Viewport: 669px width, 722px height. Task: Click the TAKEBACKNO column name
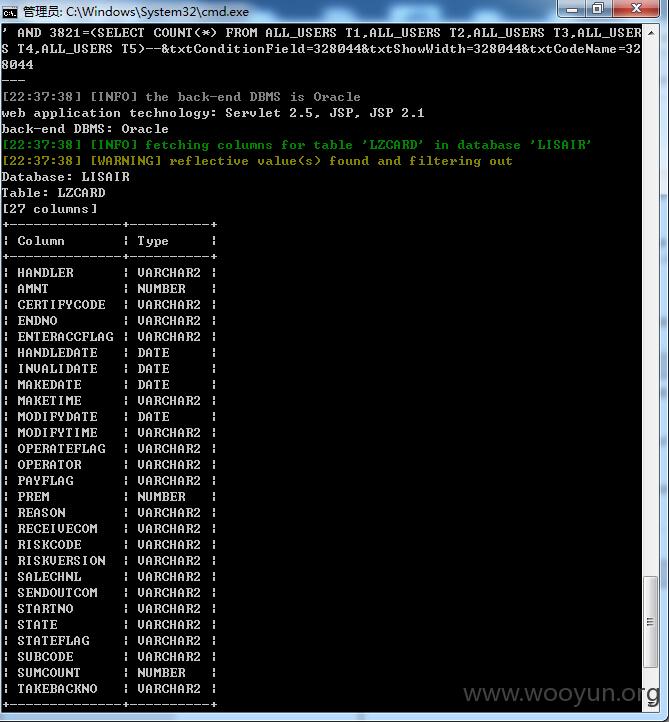coord(57,689)
